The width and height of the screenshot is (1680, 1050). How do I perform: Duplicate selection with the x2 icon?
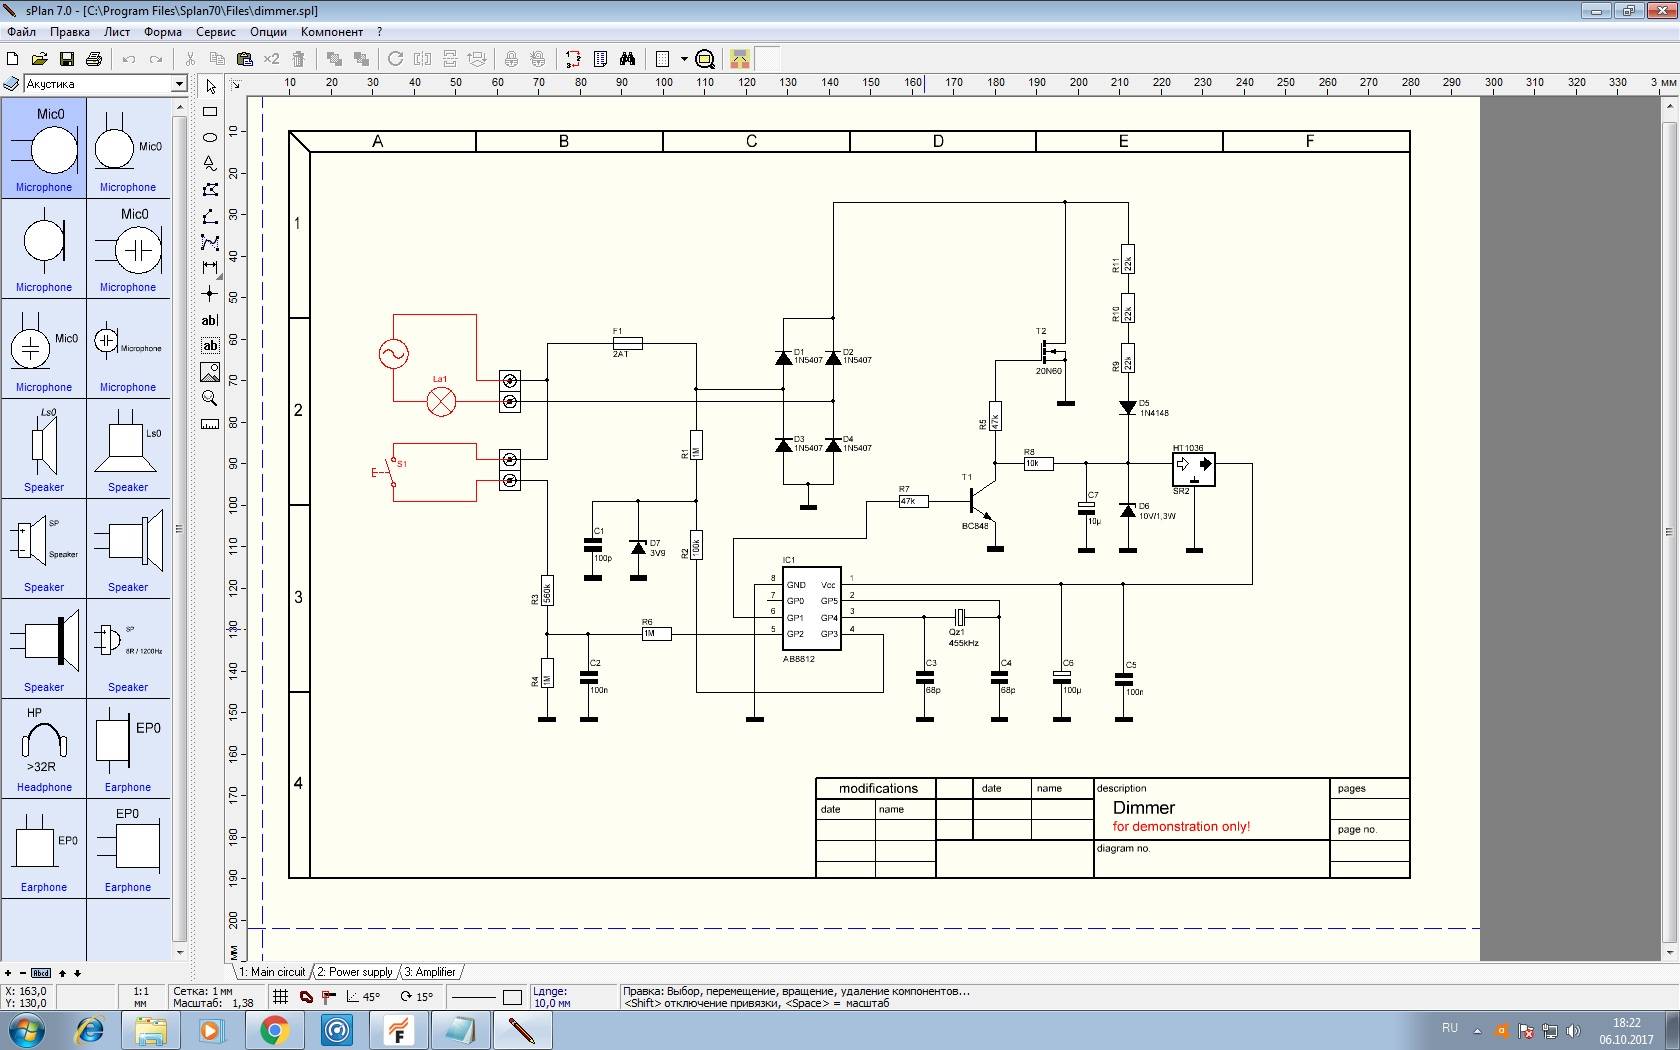[271, 59]
